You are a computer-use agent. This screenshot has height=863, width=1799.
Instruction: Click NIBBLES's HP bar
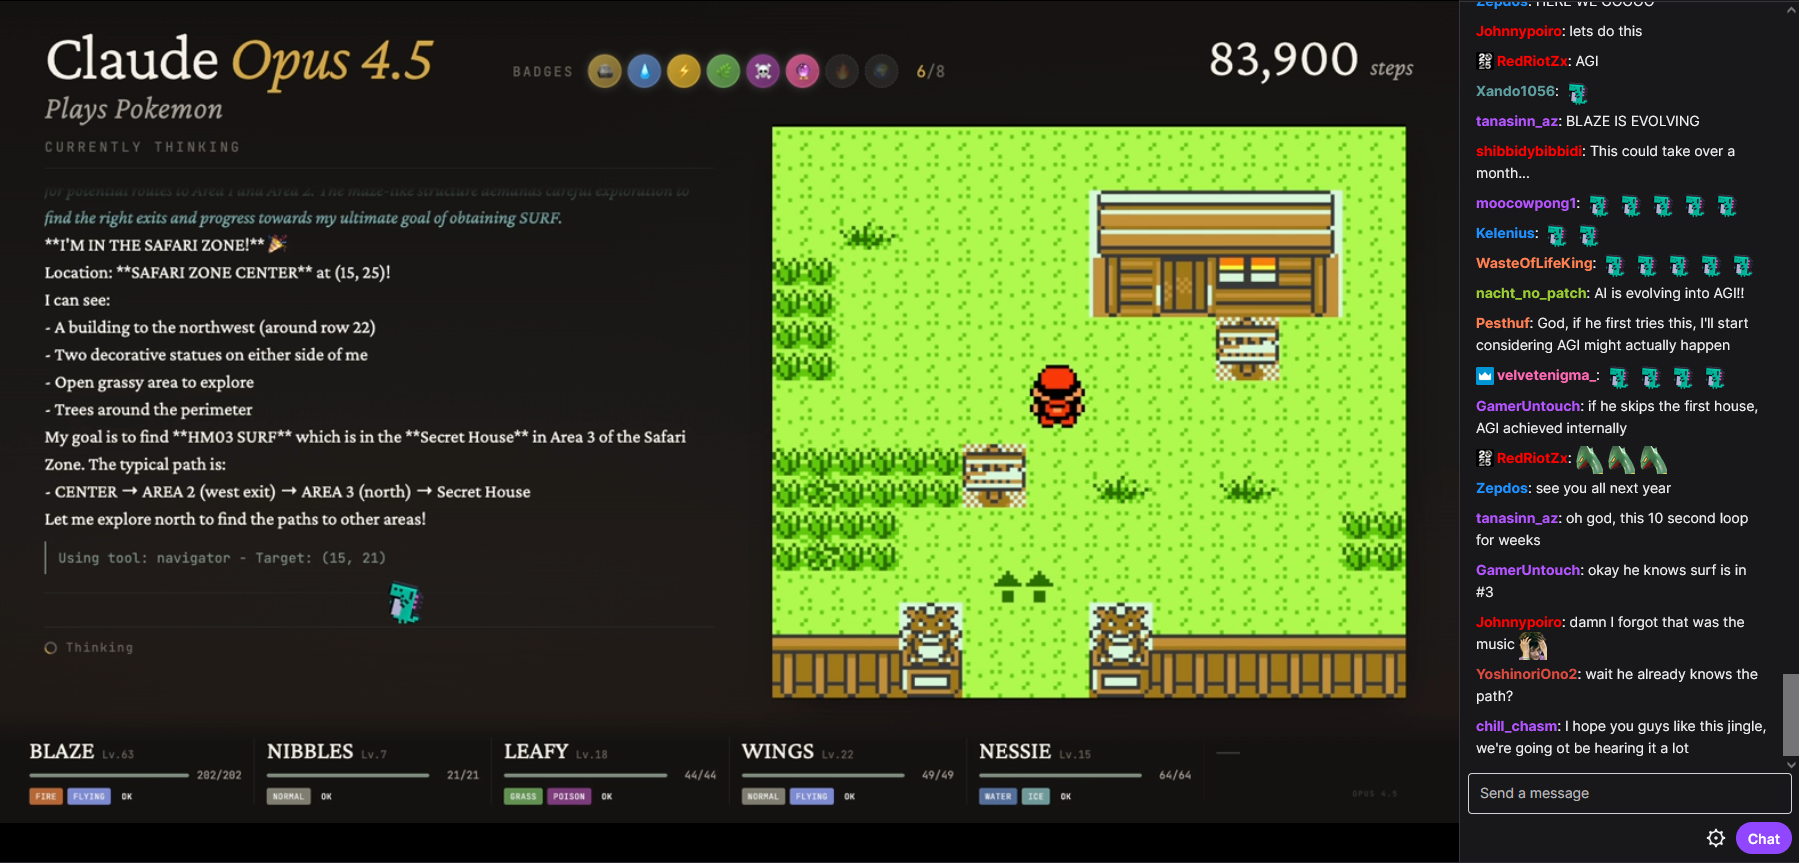348,775
